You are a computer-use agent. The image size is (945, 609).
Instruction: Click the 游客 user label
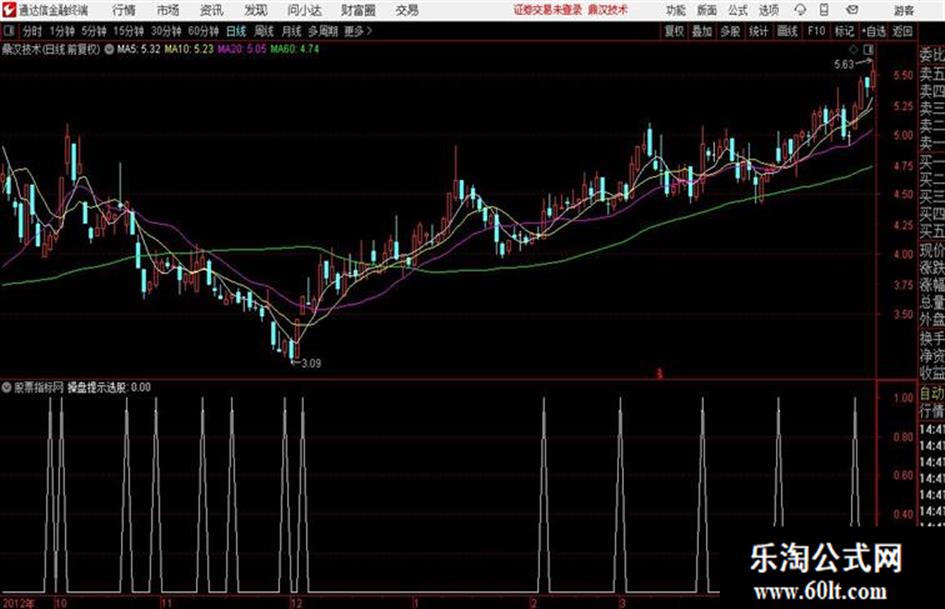(x=903, y=10)
